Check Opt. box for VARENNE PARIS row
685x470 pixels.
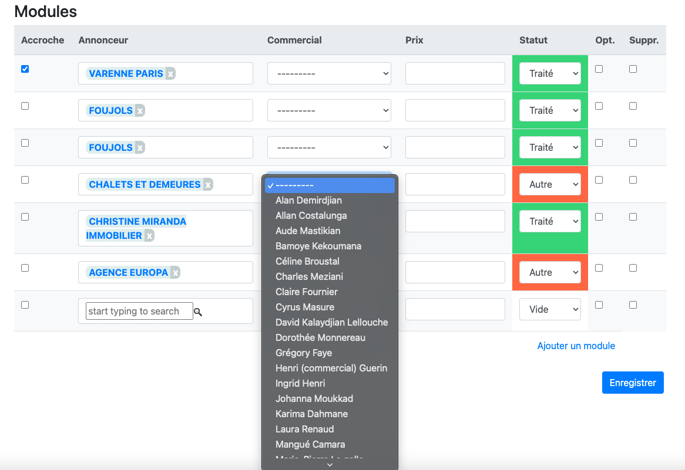599,69
